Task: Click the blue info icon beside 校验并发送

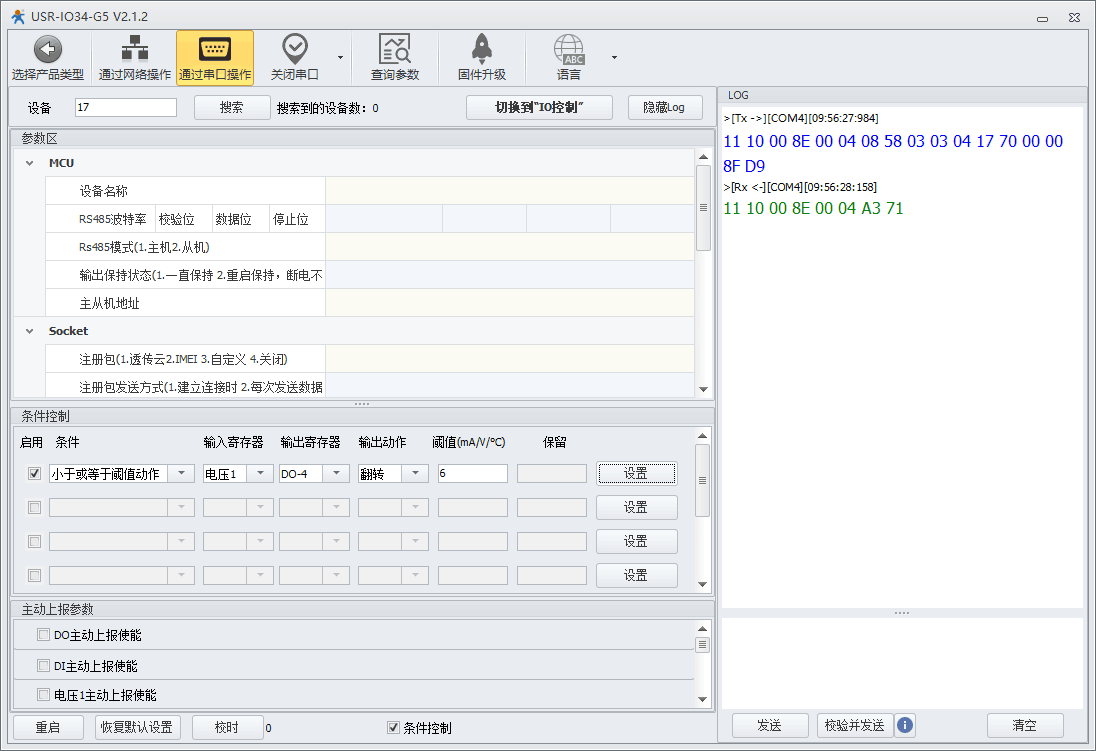Action: [905, 725]
